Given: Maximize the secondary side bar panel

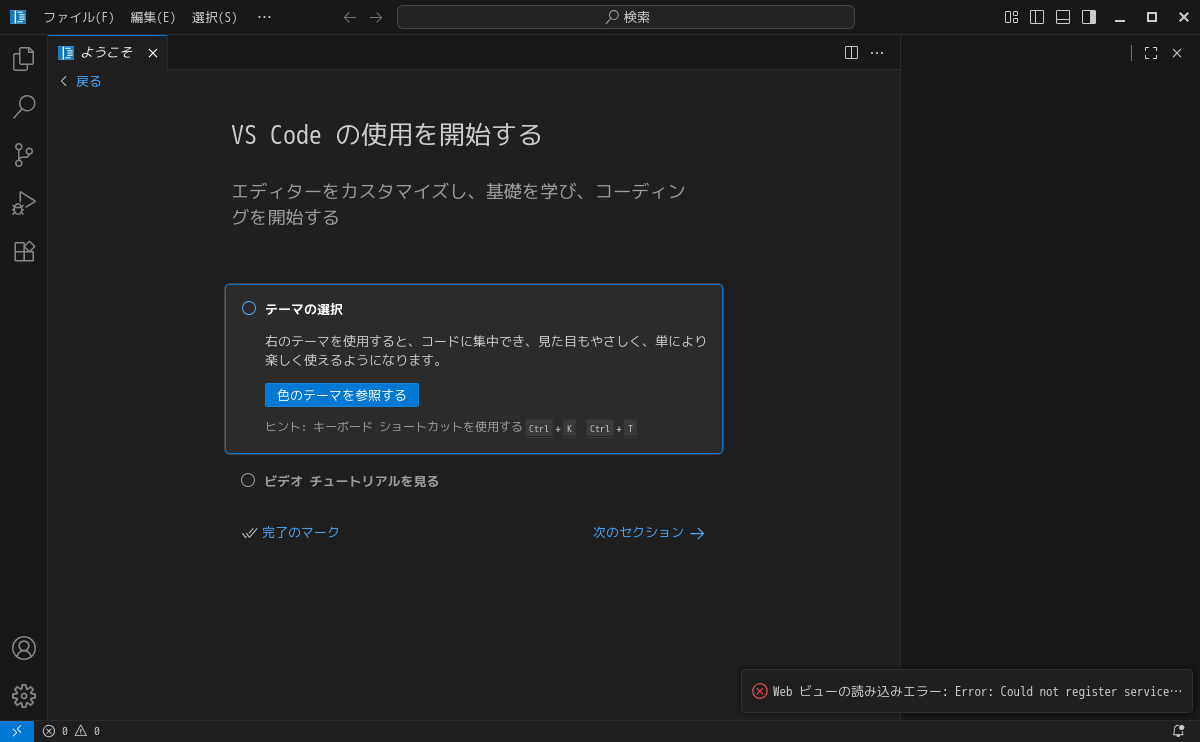Looking at the screenshot, I should click(1151, 53).
